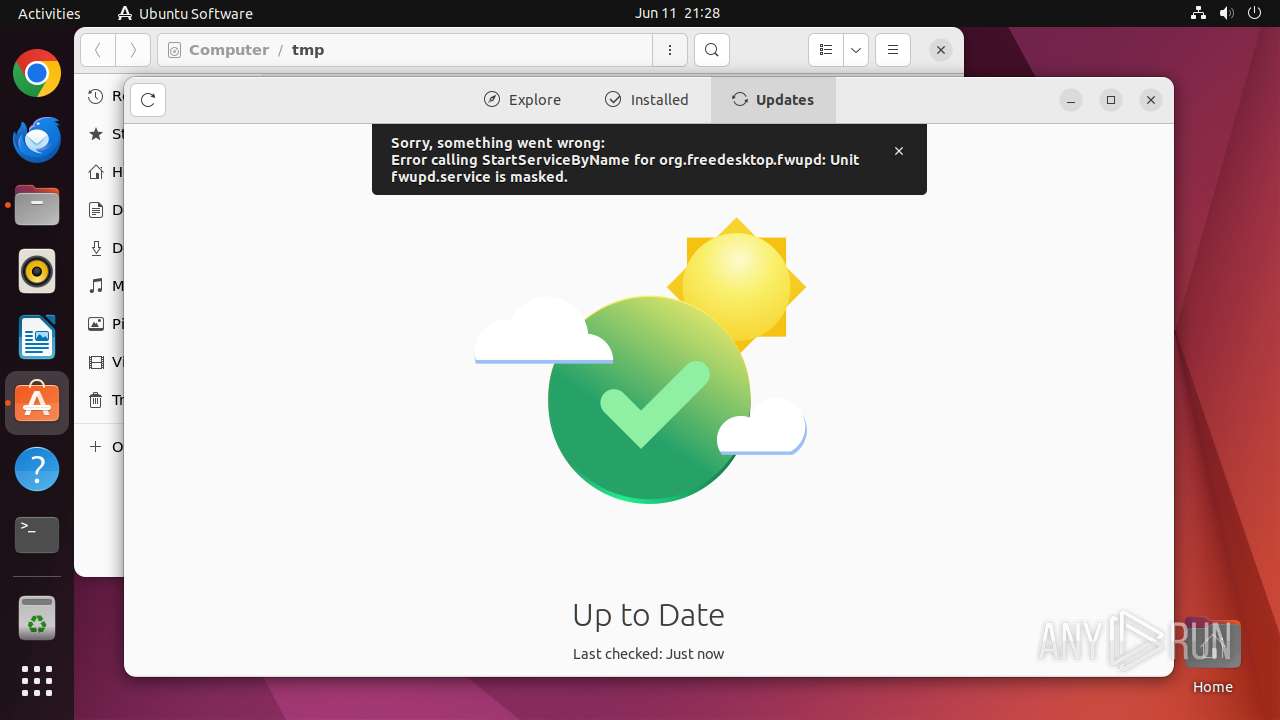Open Help from dock
This screenshot has width=1280, height=720.
pos(37,469)
